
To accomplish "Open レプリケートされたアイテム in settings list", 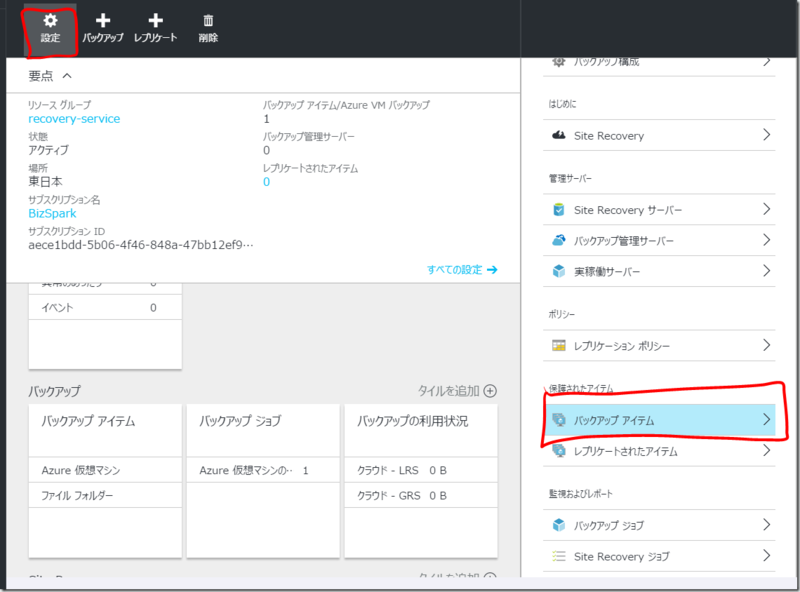I will pyautogui.click(x=659, y=451).
